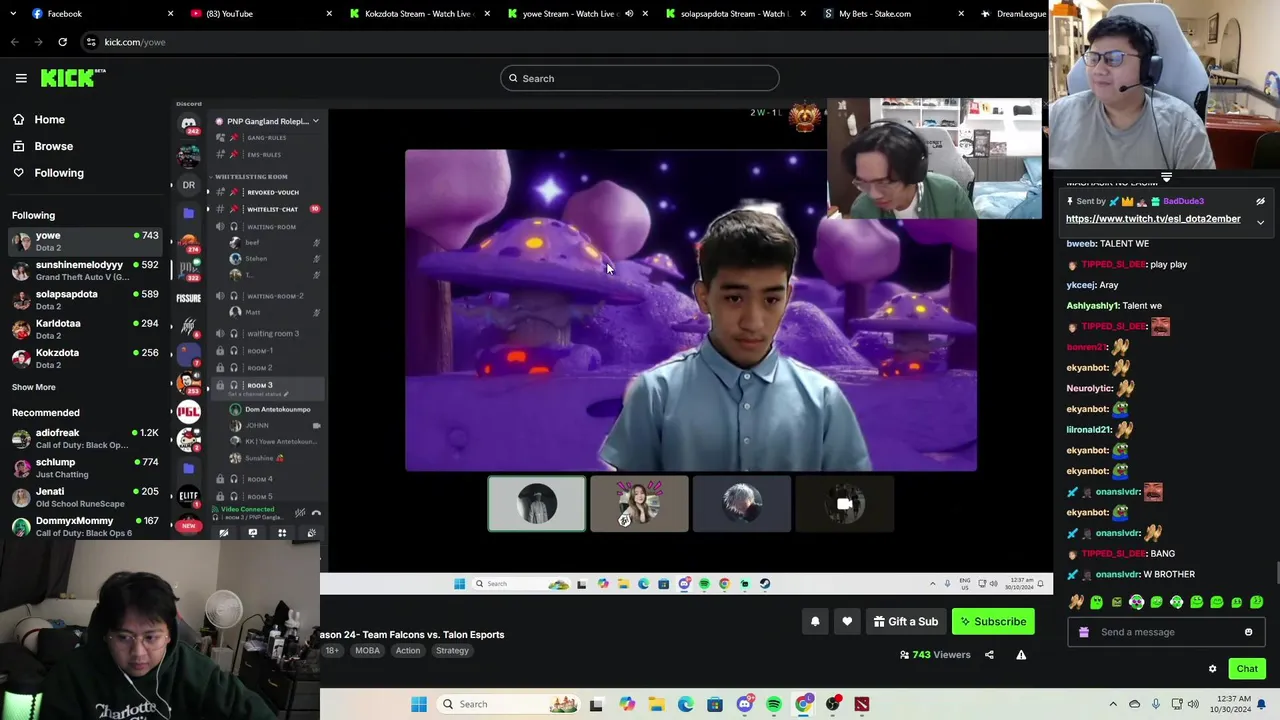Toggle stream notification bell

[815, 621]
